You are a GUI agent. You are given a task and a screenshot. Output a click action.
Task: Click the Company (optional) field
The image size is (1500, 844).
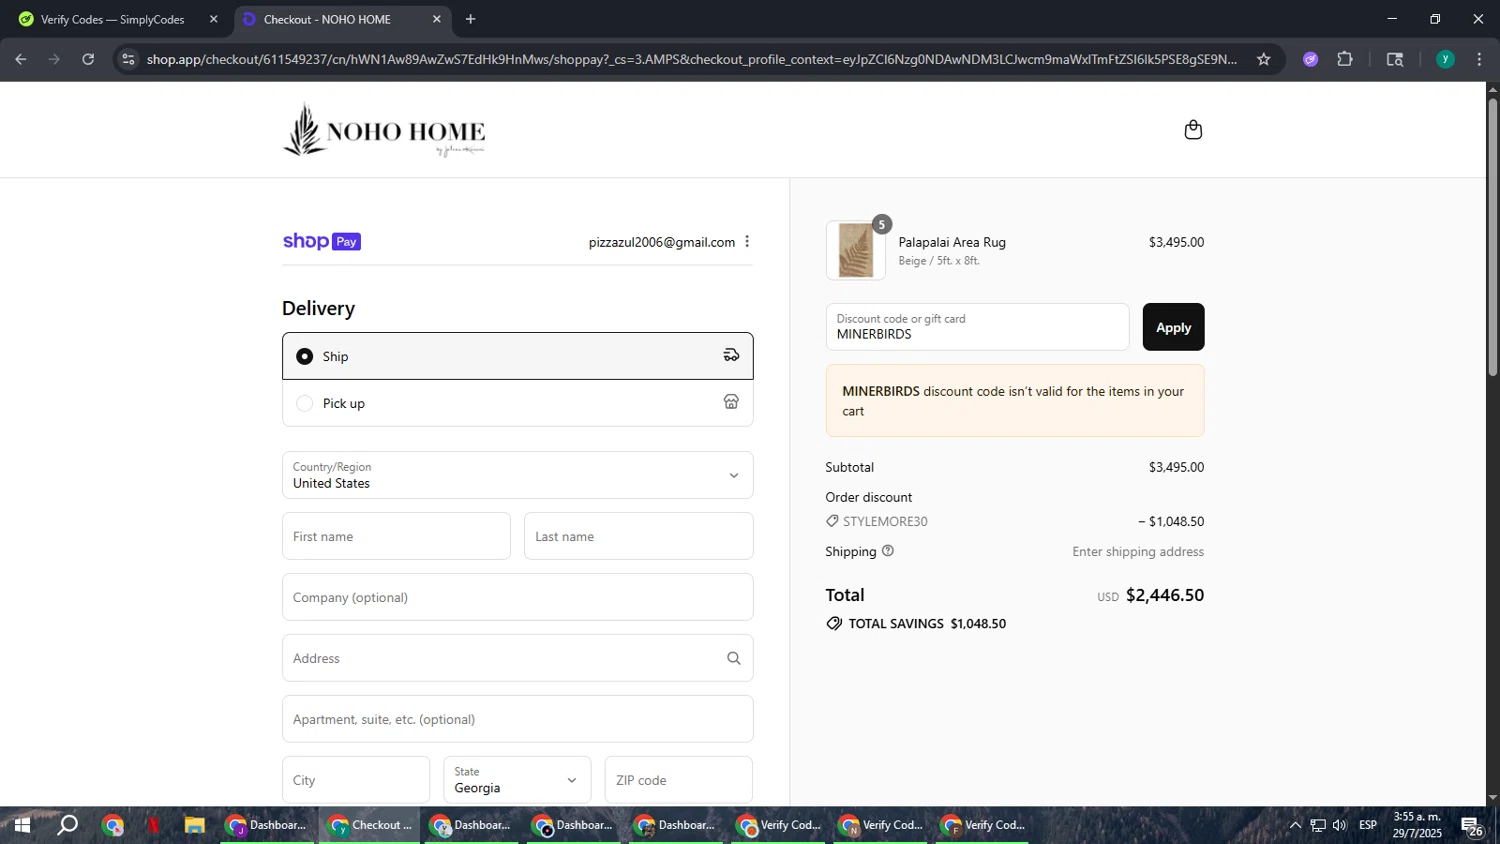pos(518,597)
